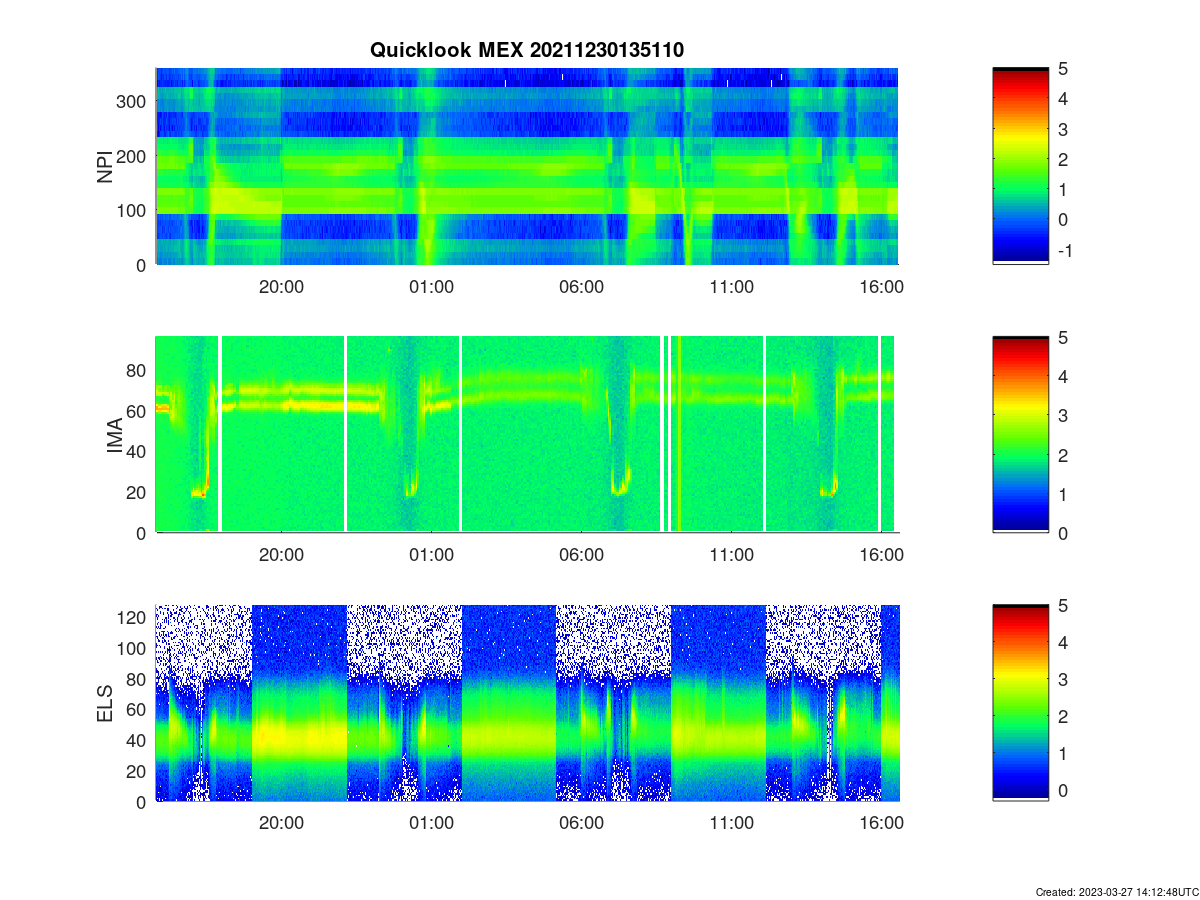
Task: Click the 40 tick on the ELS y-axis
Action: coord(137,741)
